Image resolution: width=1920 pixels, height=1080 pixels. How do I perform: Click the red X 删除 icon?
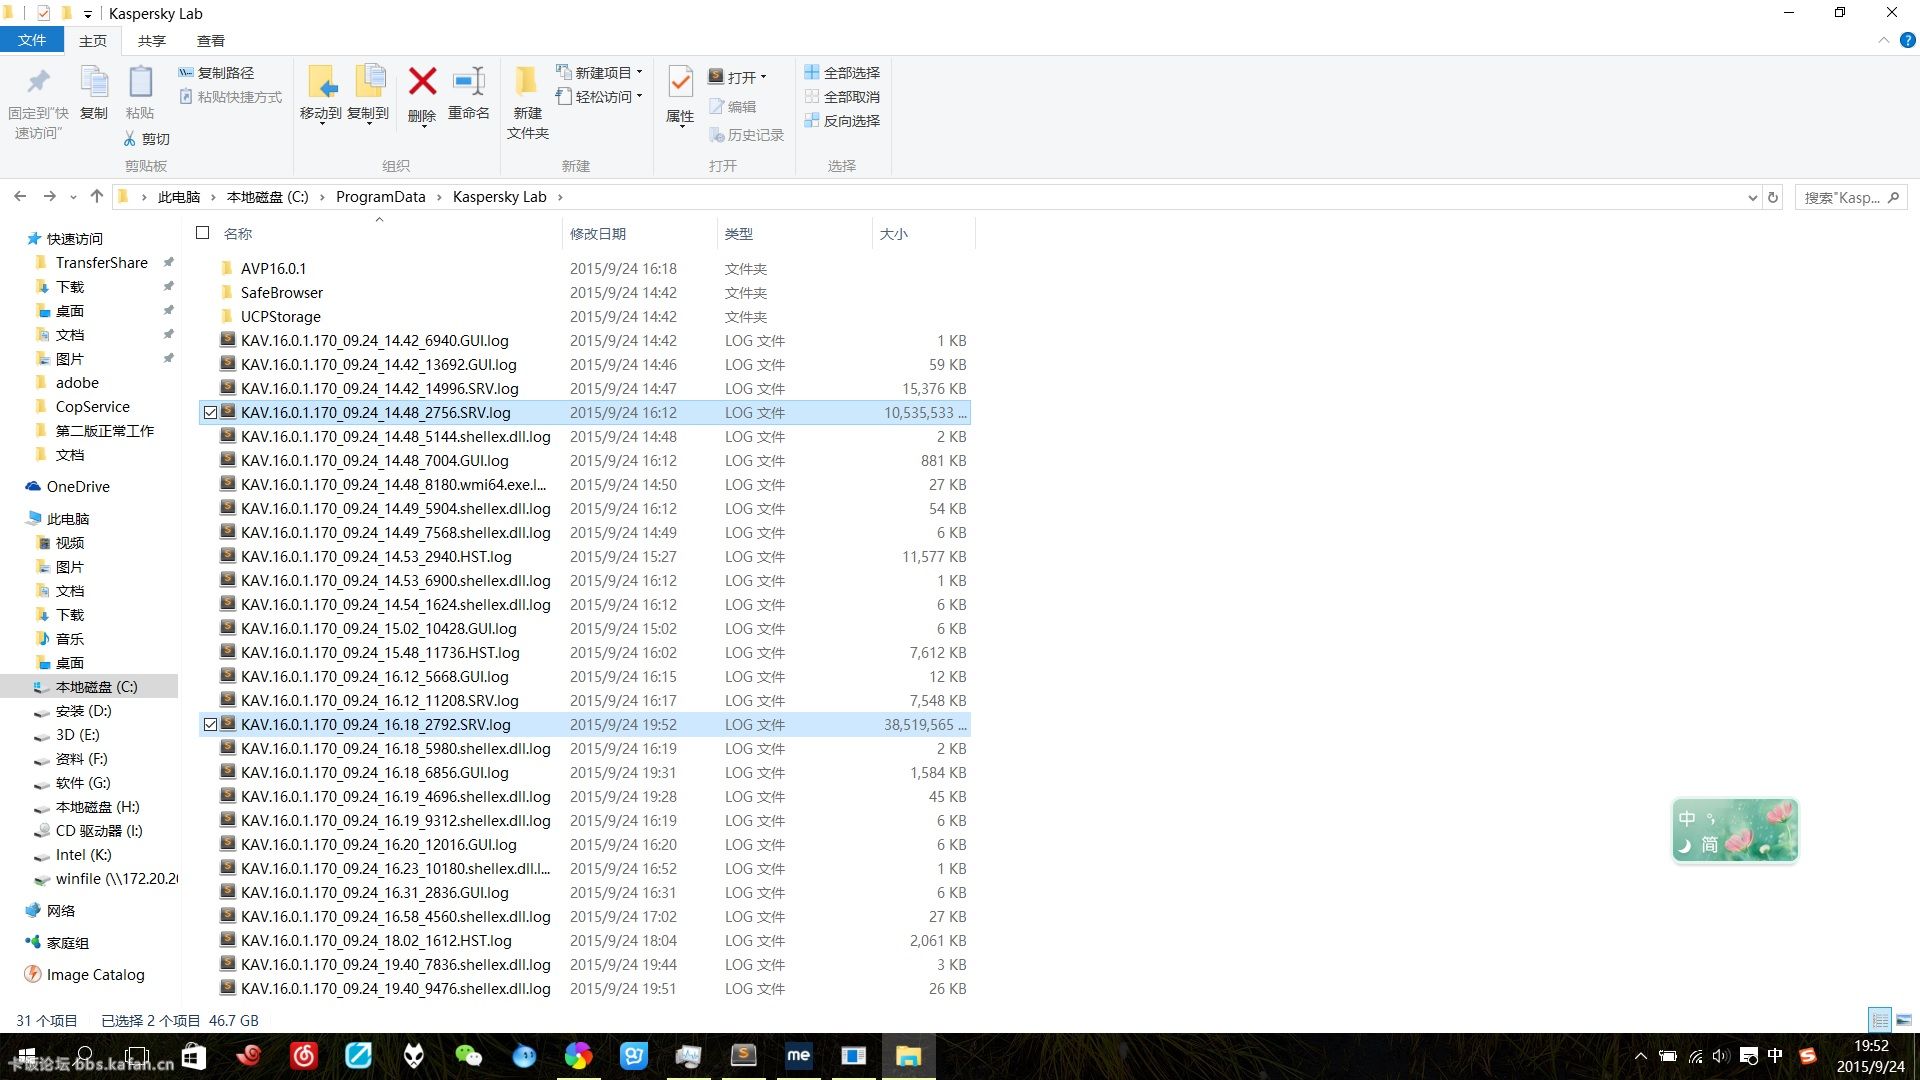click(422, 81)
